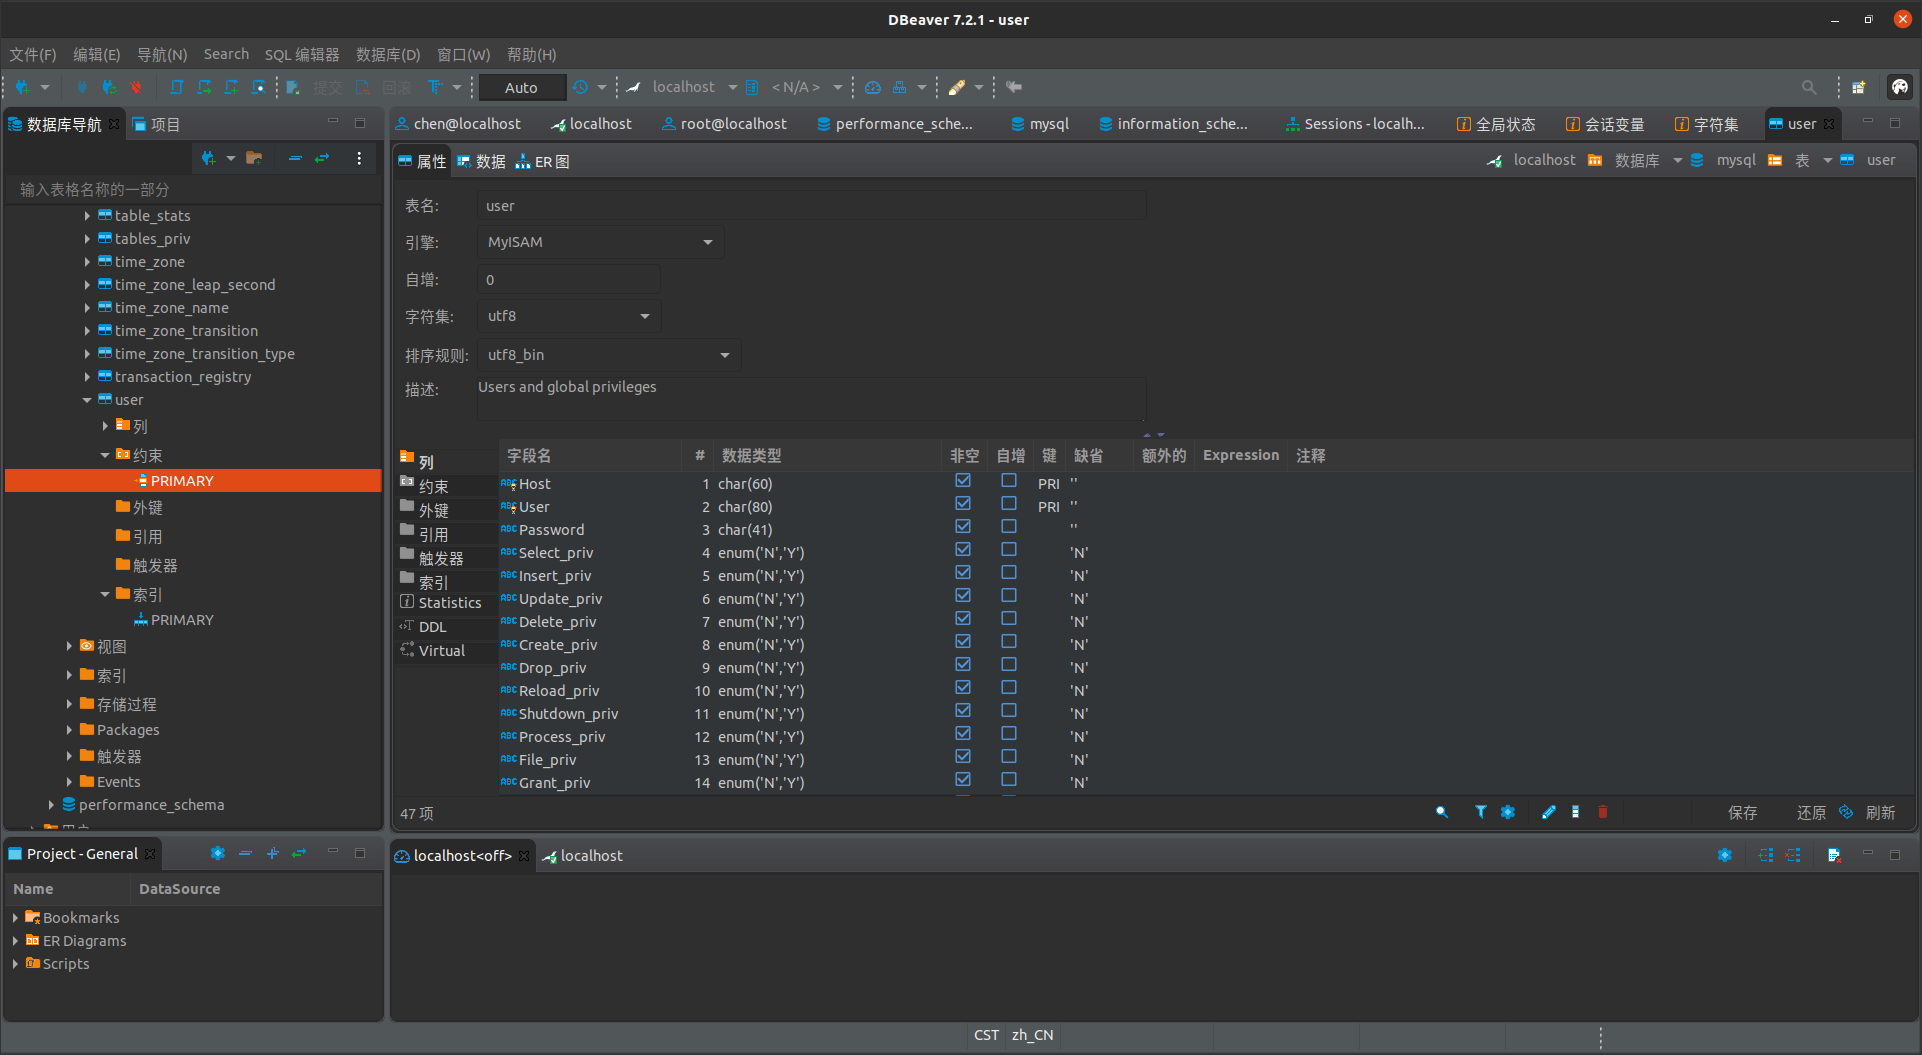The image size is (1922, 1055).
Task: Click the brush tool icon in toolbar
Action: 957,88
